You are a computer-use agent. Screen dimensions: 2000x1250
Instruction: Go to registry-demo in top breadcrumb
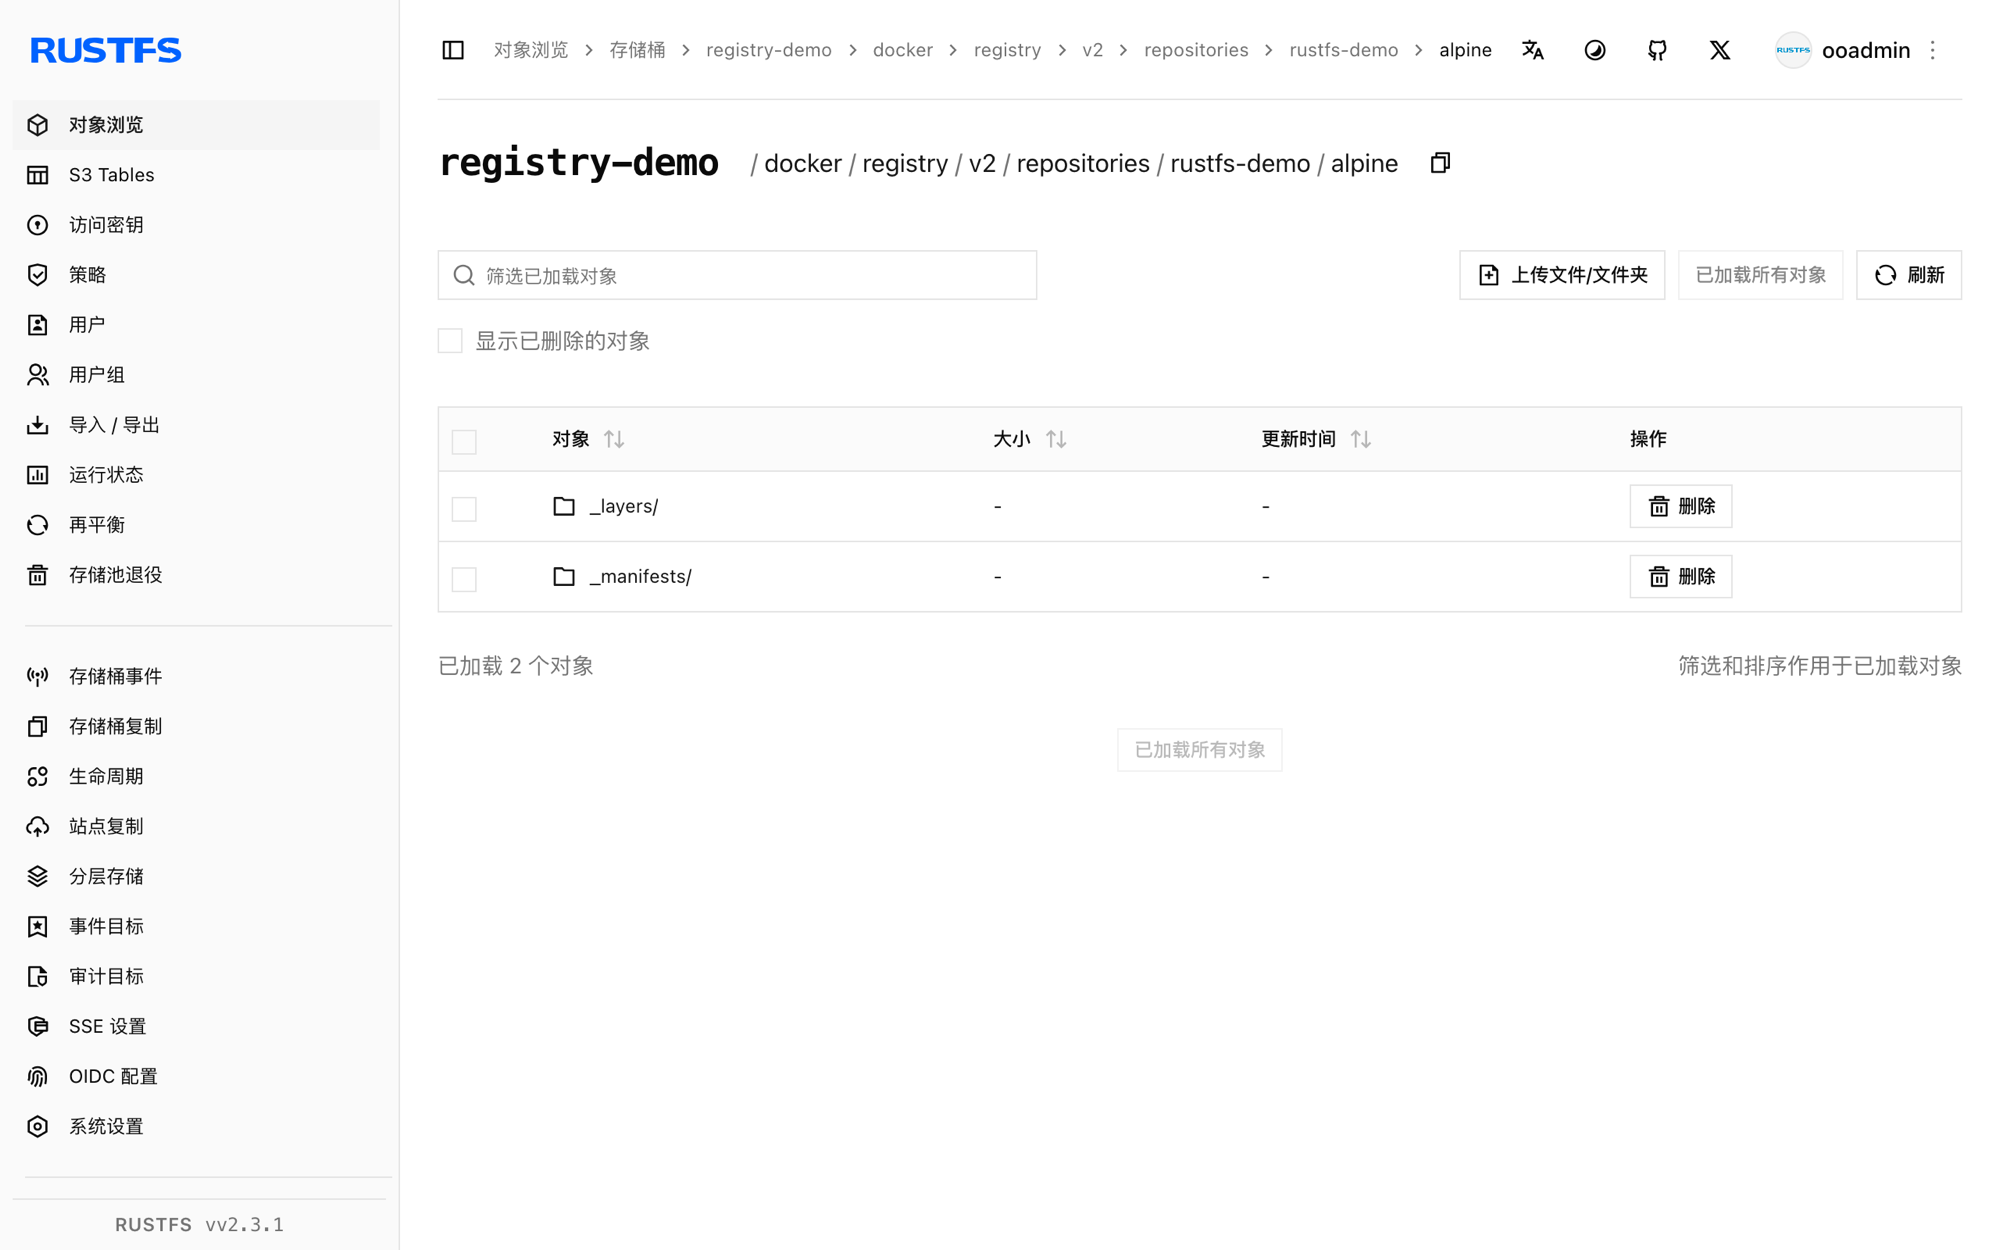pos(769,50)
